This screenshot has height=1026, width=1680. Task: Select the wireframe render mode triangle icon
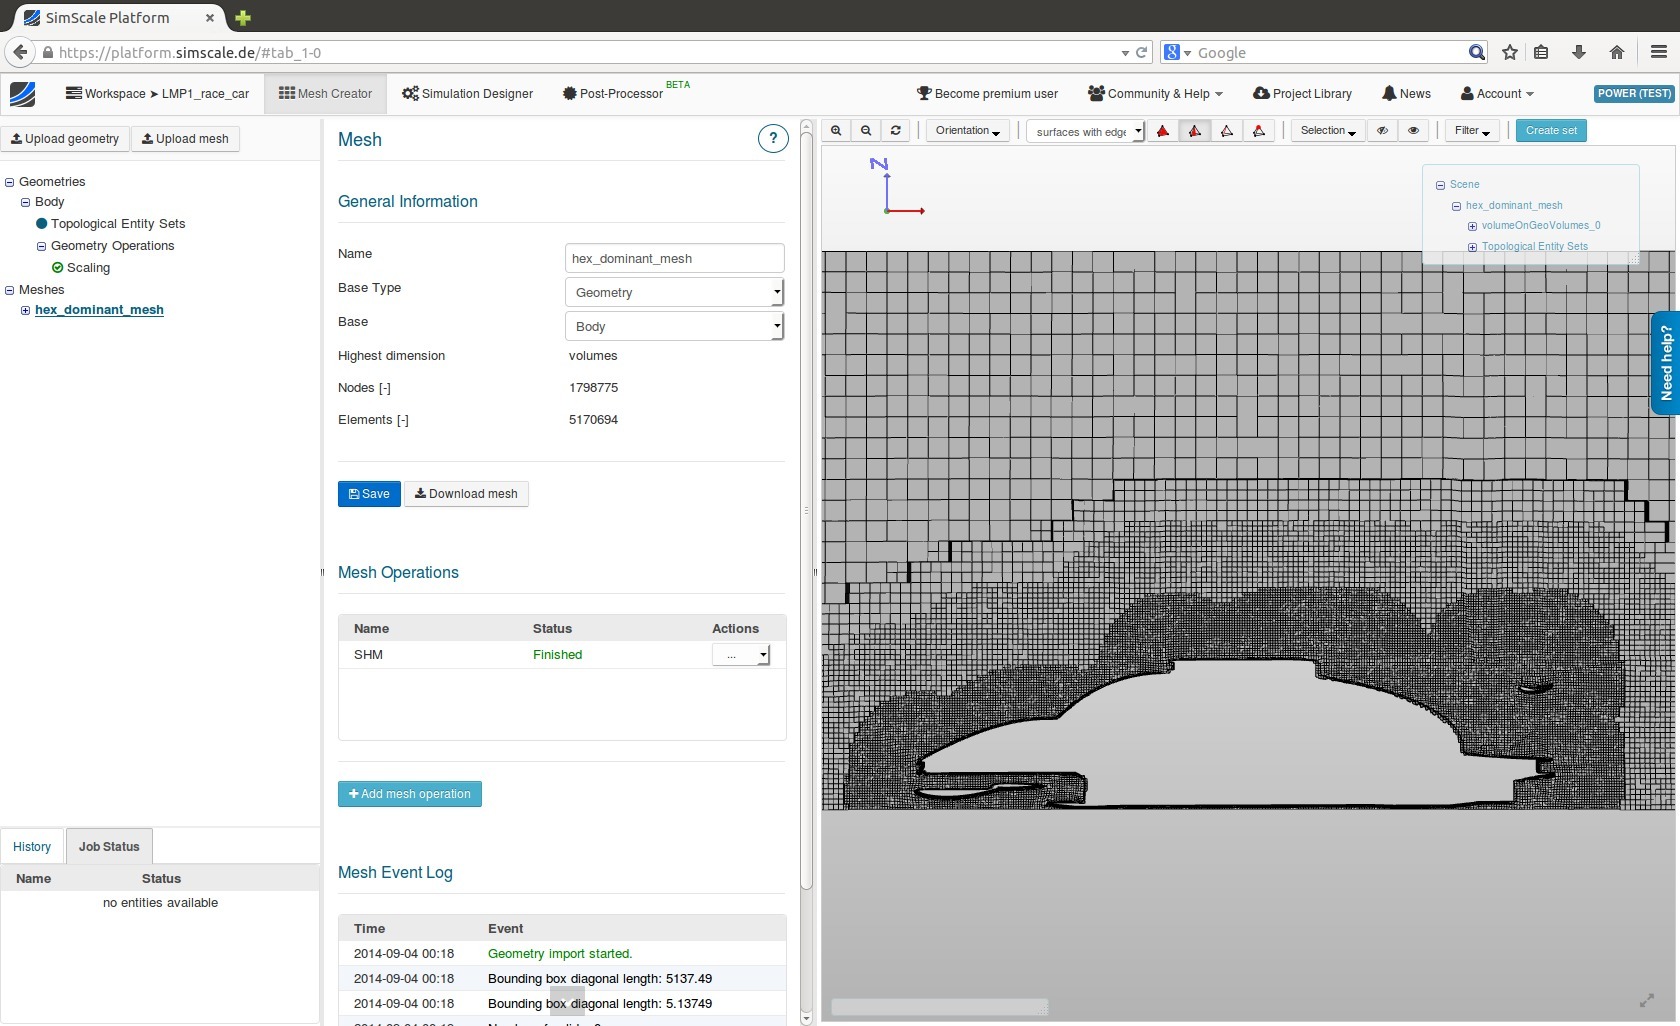tap(1228, 130)
